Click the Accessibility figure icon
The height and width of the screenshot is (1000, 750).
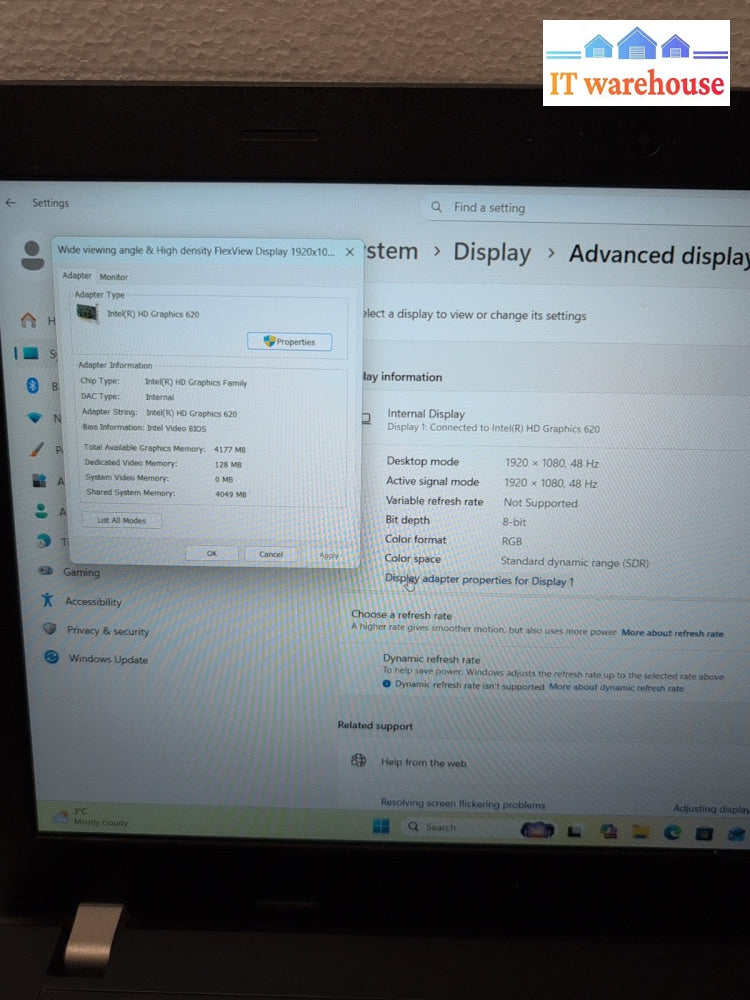(47, 599)
